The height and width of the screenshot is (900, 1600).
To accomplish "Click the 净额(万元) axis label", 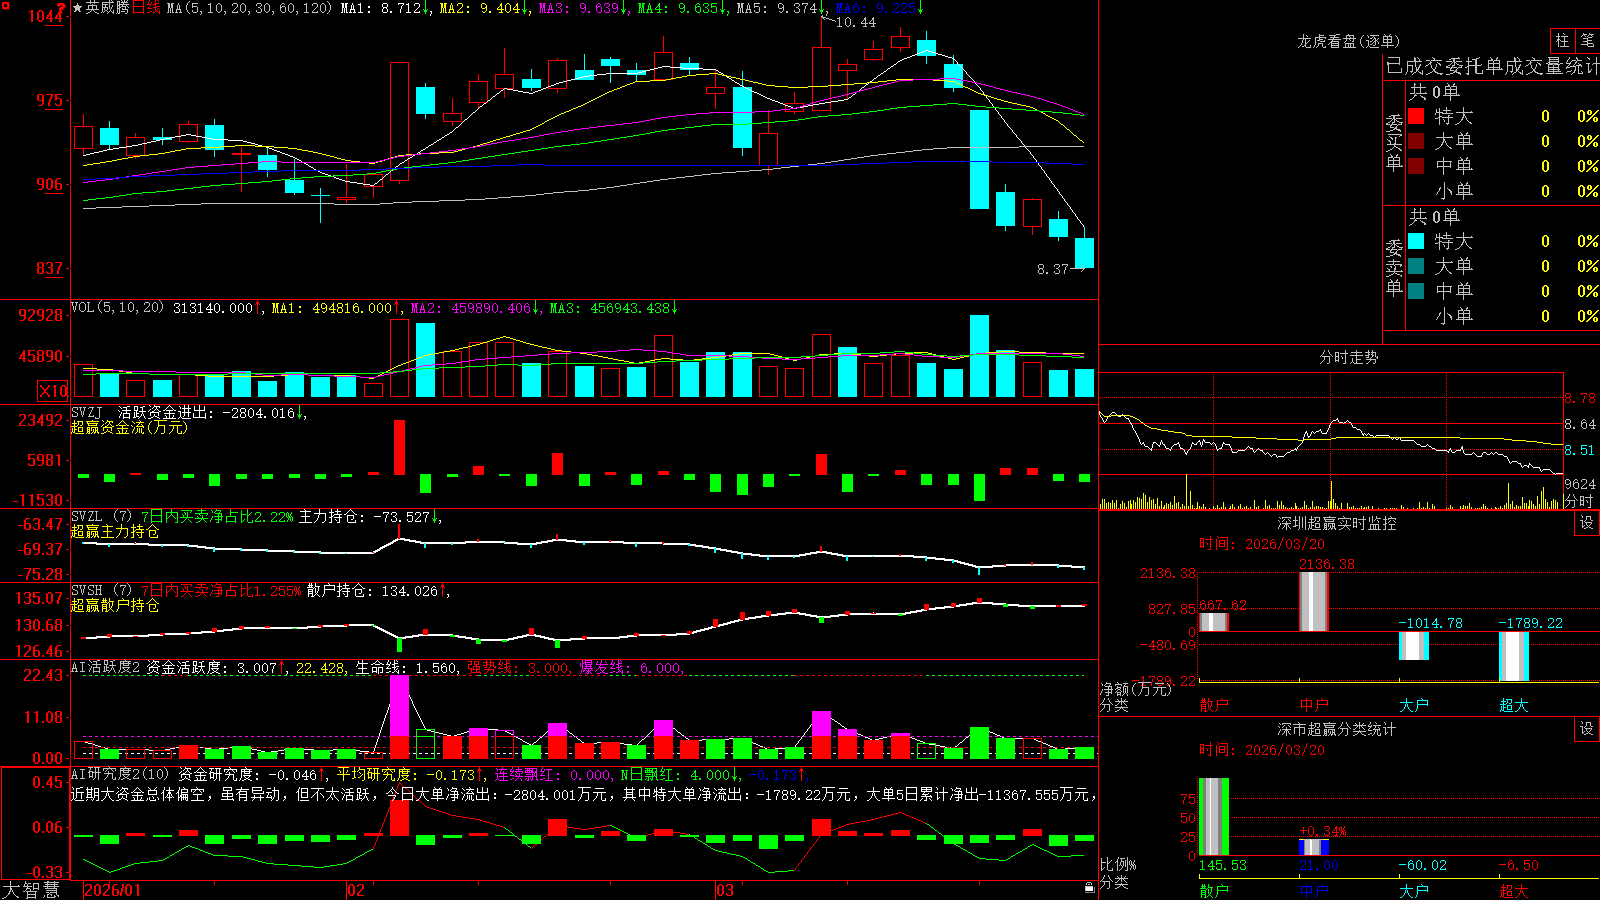I will coord(1135,689).
